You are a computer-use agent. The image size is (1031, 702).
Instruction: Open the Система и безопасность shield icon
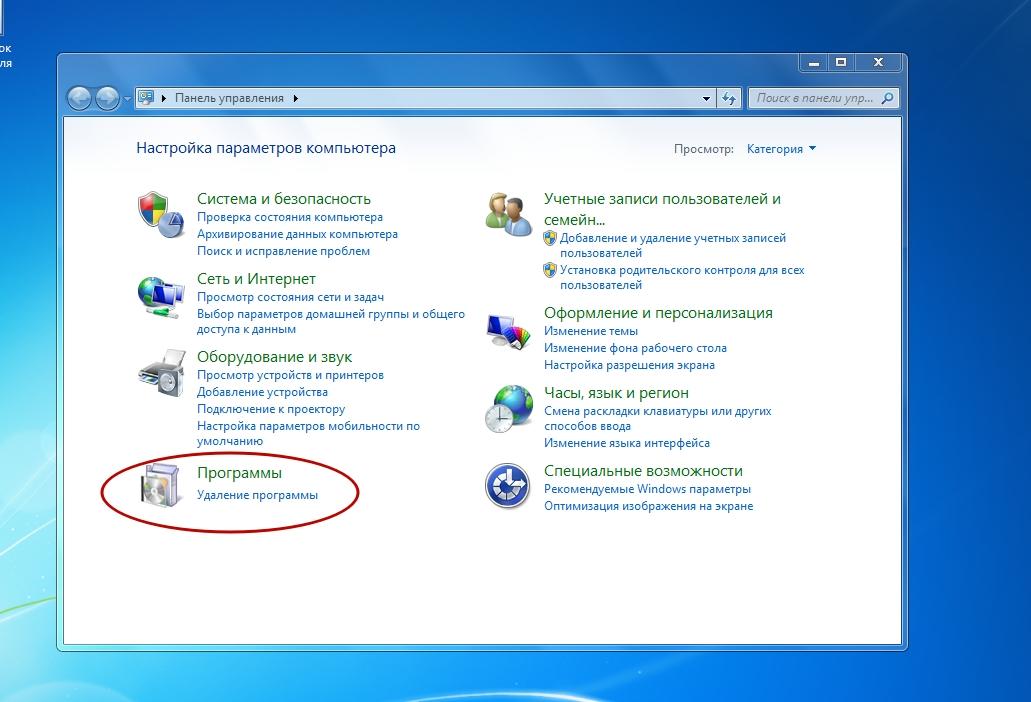click(x=160, y=214)
